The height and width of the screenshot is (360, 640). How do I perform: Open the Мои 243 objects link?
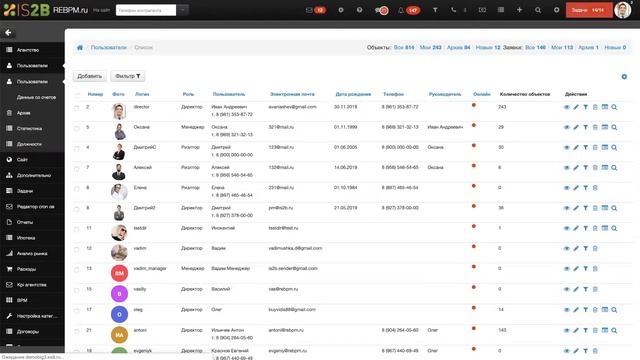(x=431, y=47)
